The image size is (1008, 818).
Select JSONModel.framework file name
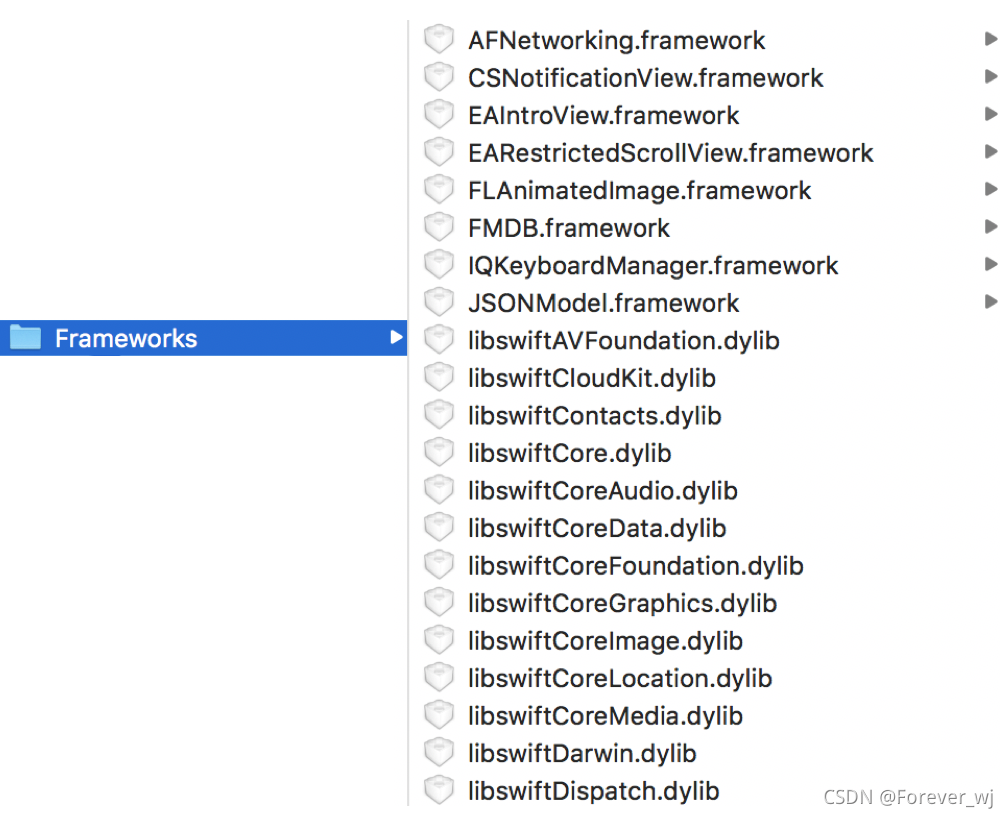(x=604, y=303)
